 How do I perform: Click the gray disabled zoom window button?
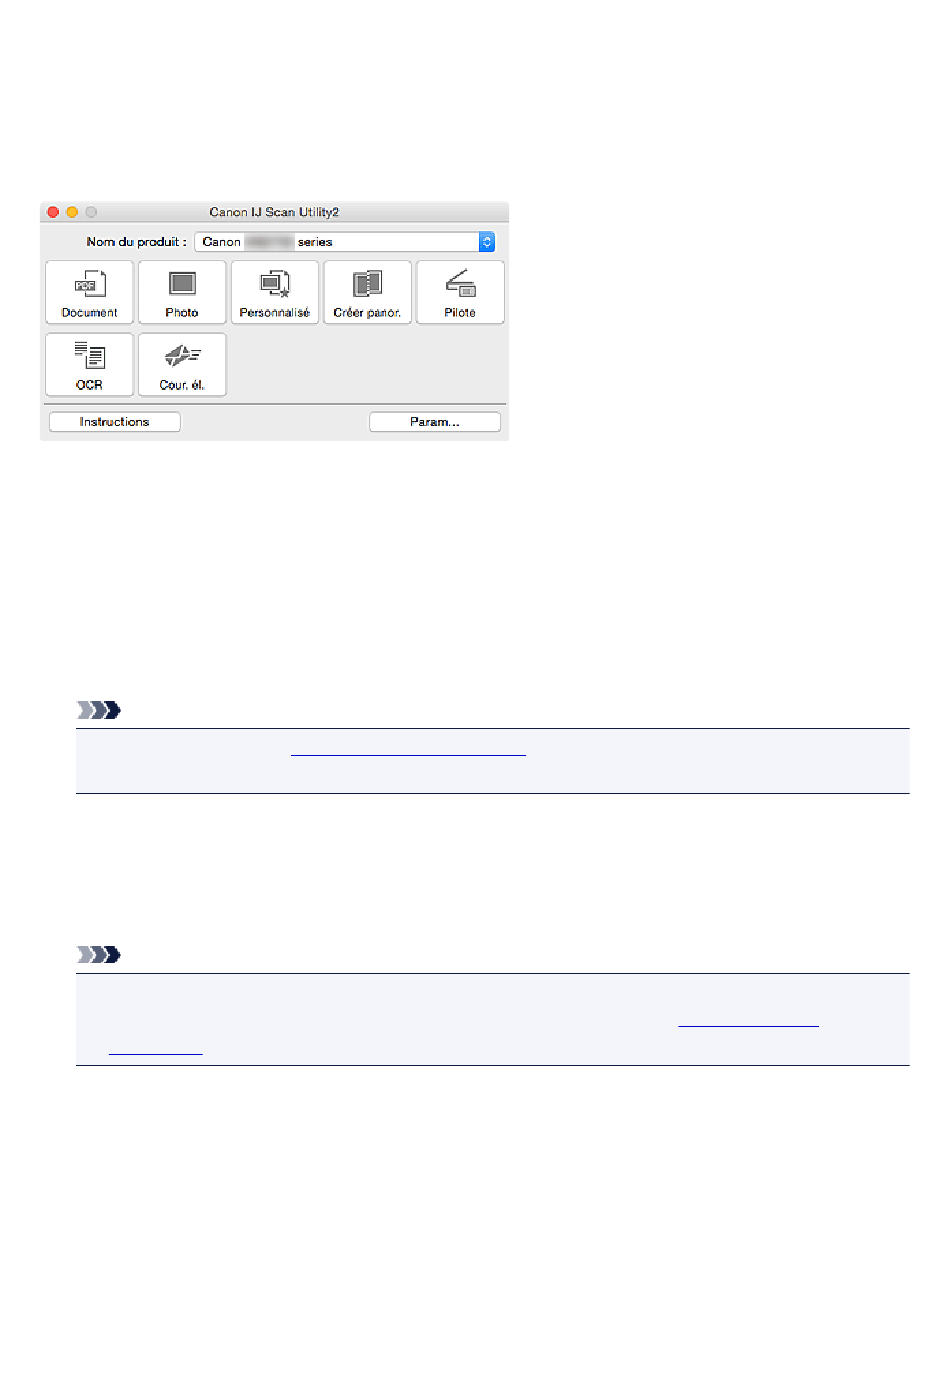click(x=91, y=212)
